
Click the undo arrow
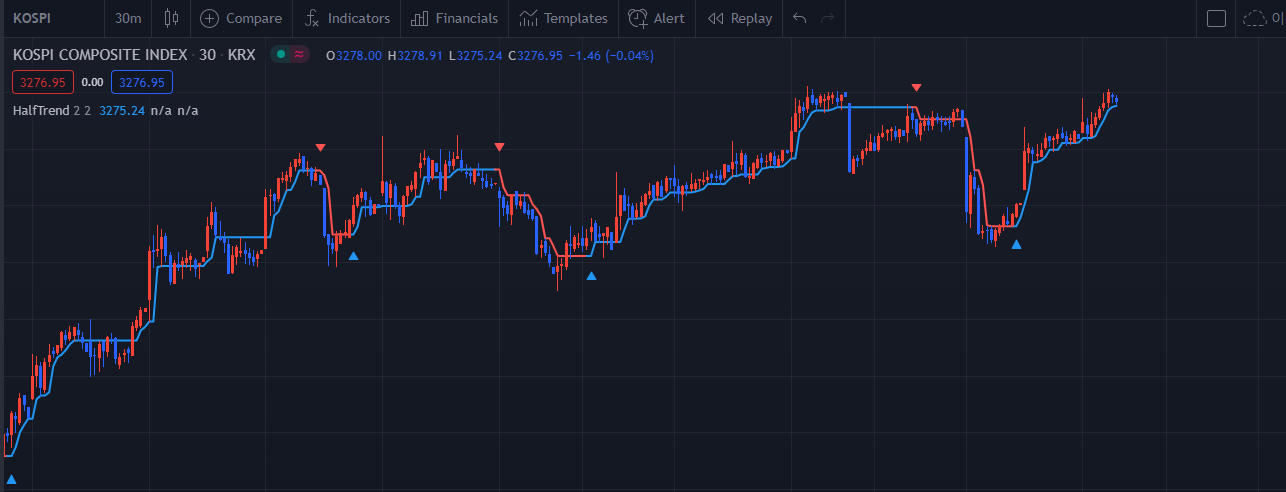(798, 18)
